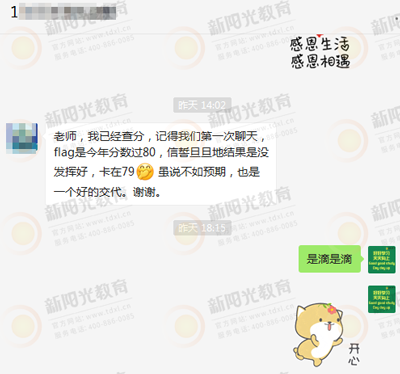The height and width of the screenshot is (374, 400).
Task: Select the white message bubble starting with 老师
Action: pyautogui.click(x=161, y=164)
